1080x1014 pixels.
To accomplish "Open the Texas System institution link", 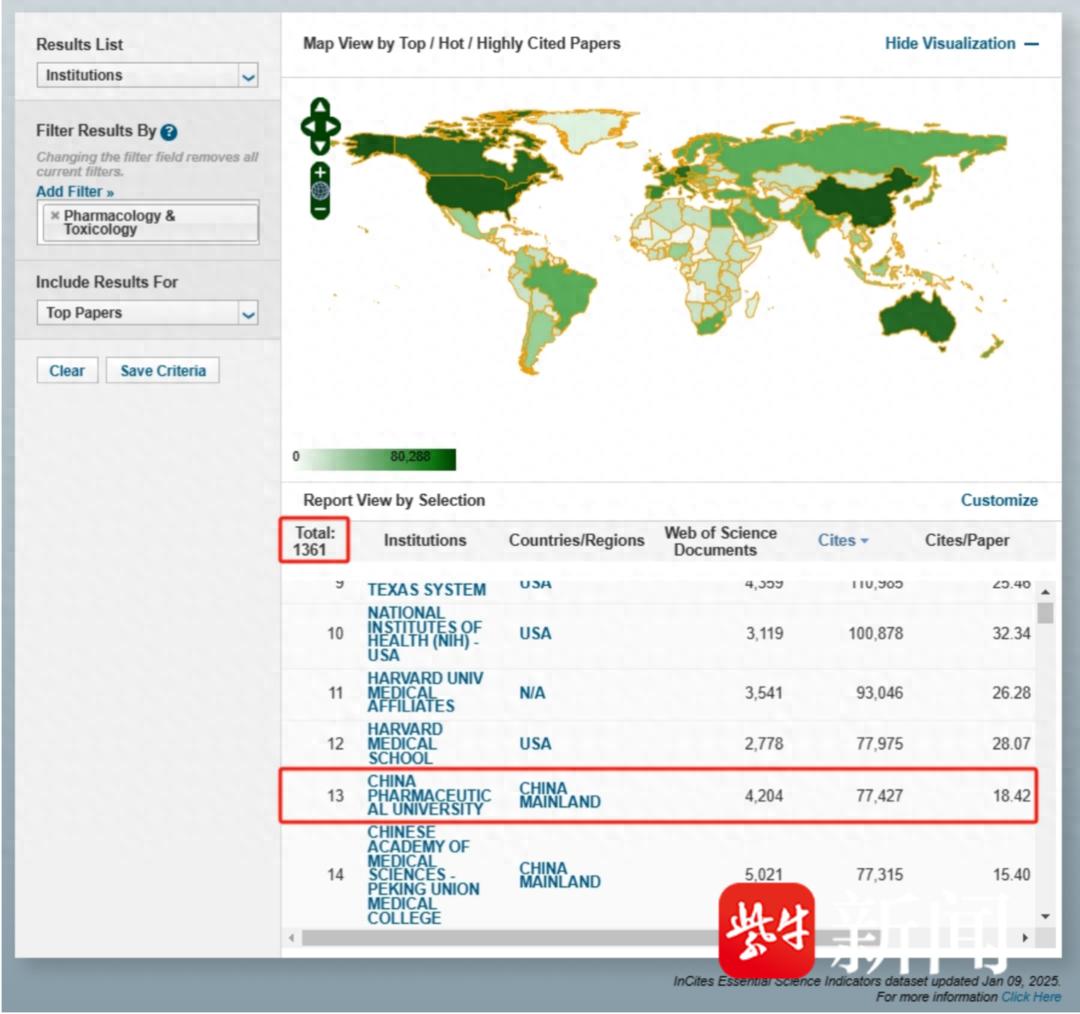I will coord(426,590).
